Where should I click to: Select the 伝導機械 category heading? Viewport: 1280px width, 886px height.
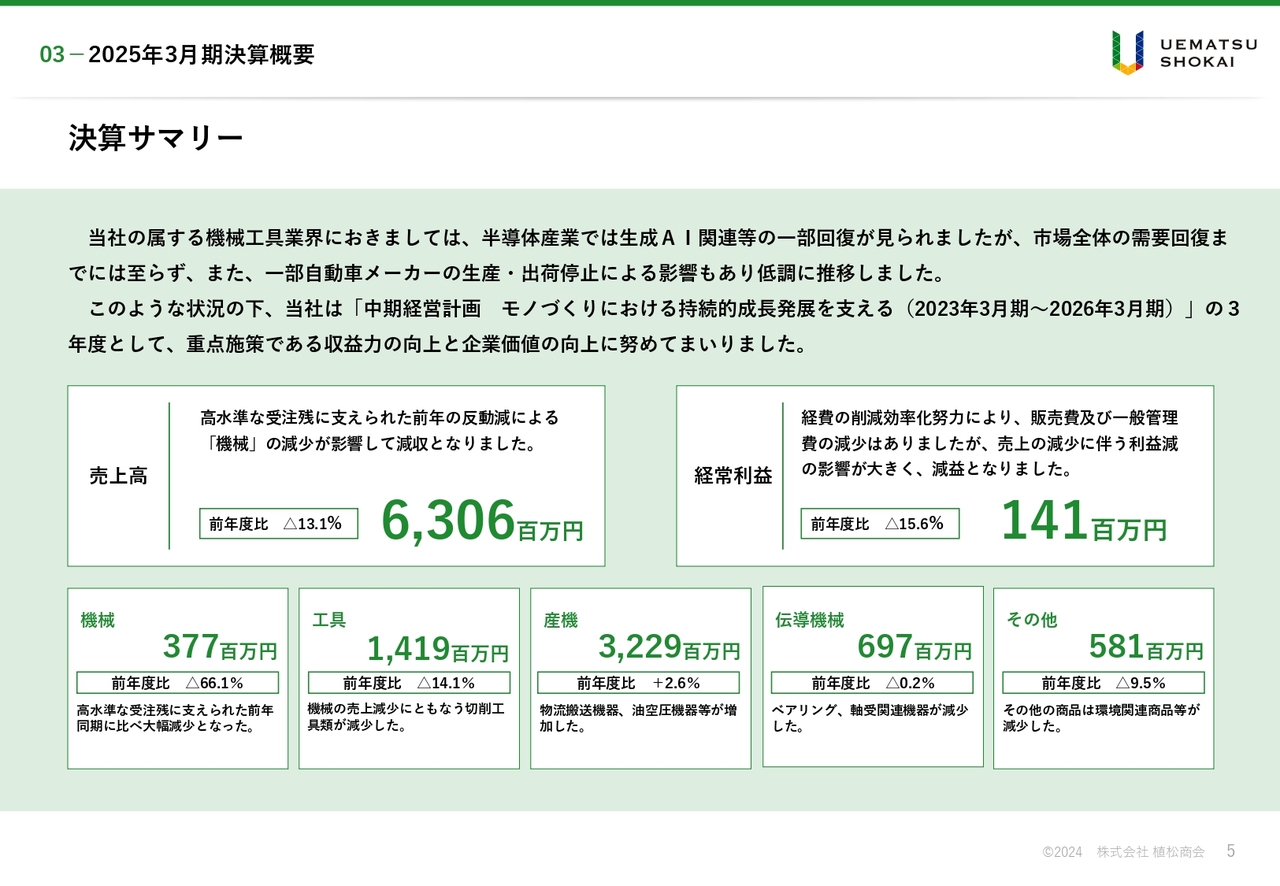pos(810,620)
